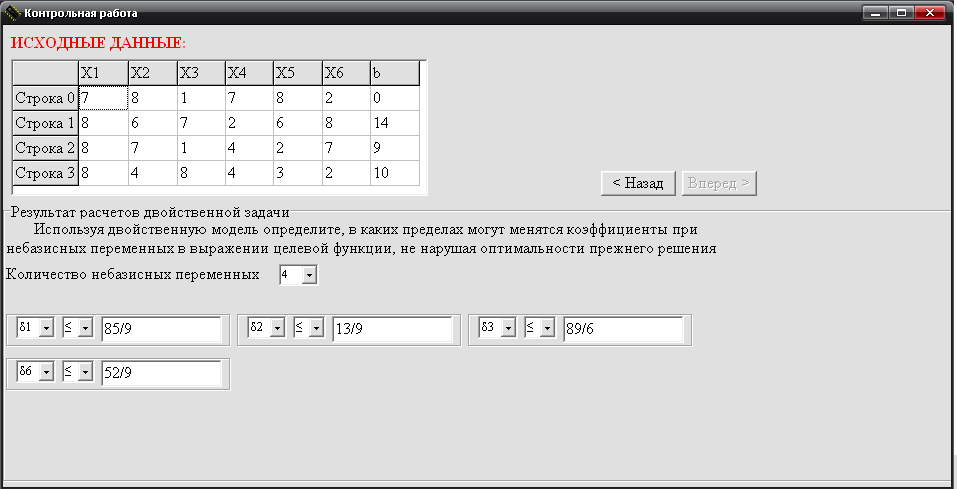Viewport: 957px width, 489px height.
Task: Click b cell with value 14
Action: pos(395,123)
